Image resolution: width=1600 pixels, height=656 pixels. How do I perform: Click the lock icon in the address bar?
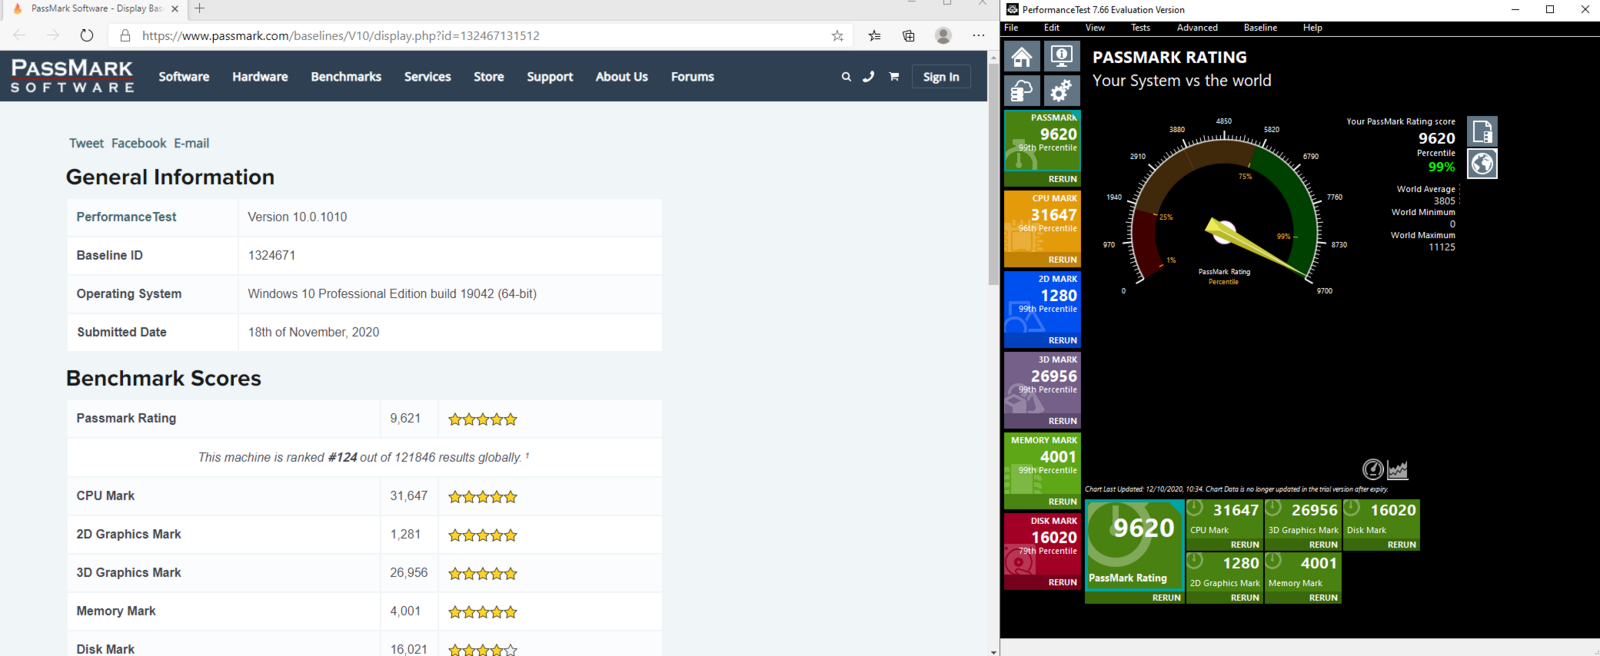pyautogui.click(x=125, y=35)
